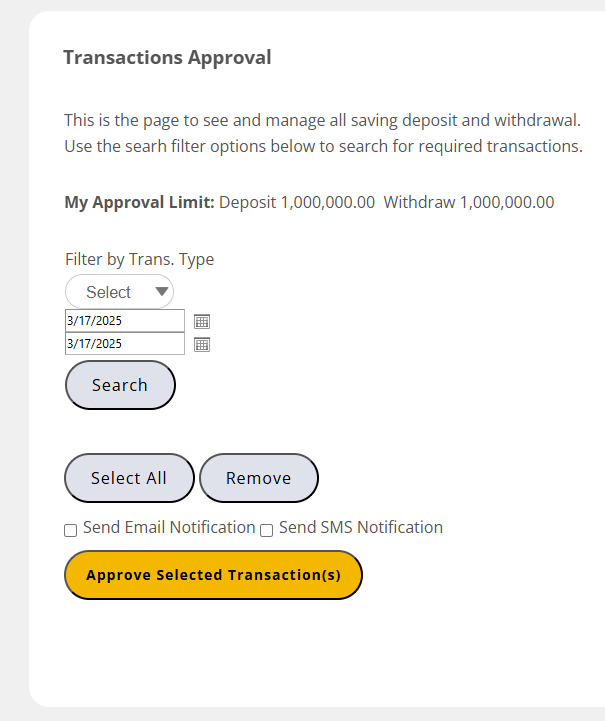Click the Send SMS Notification label text
605x721 pixels.
point(360,527)
